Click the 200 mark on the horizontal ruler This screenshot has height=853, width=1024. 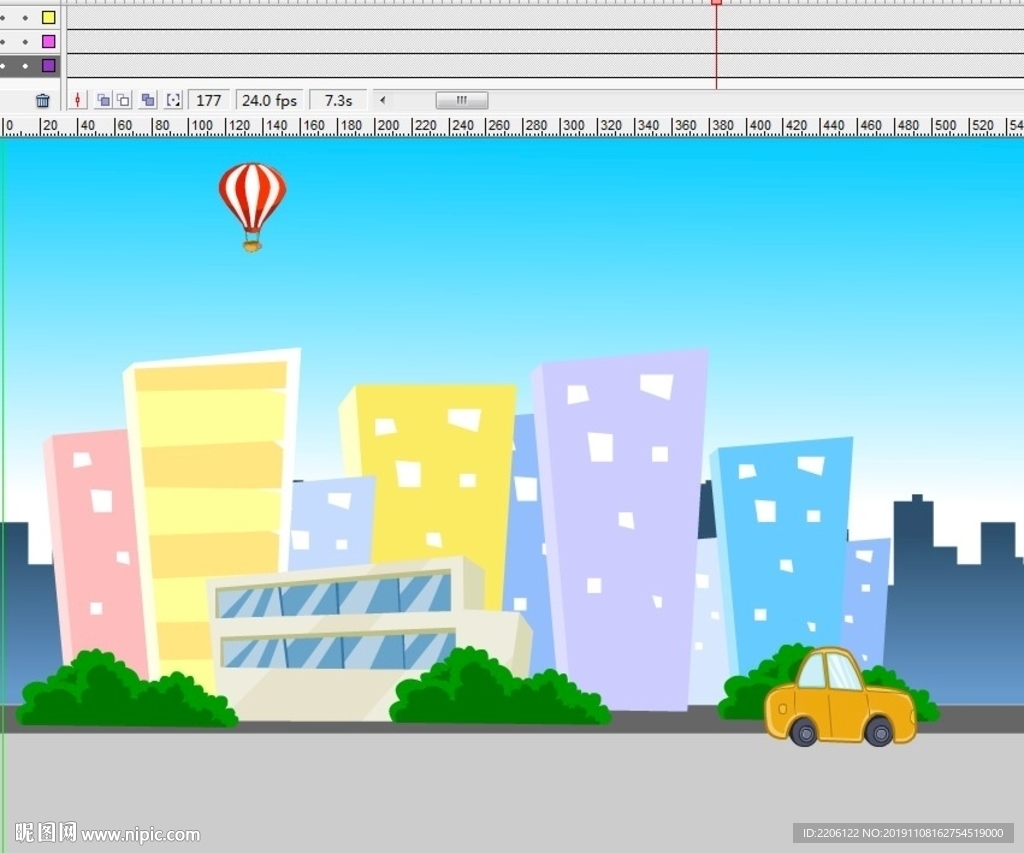pos(388,125)
